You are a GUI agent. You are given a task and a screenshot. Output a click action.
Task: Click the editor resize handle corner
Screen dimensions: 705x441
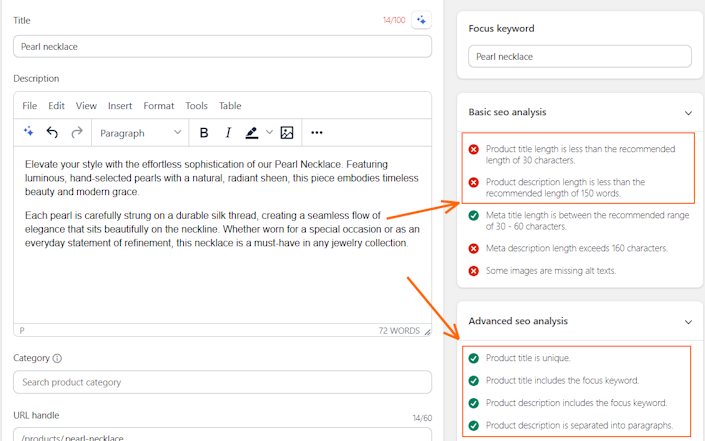pyautogui.click(x=427, y=332)
